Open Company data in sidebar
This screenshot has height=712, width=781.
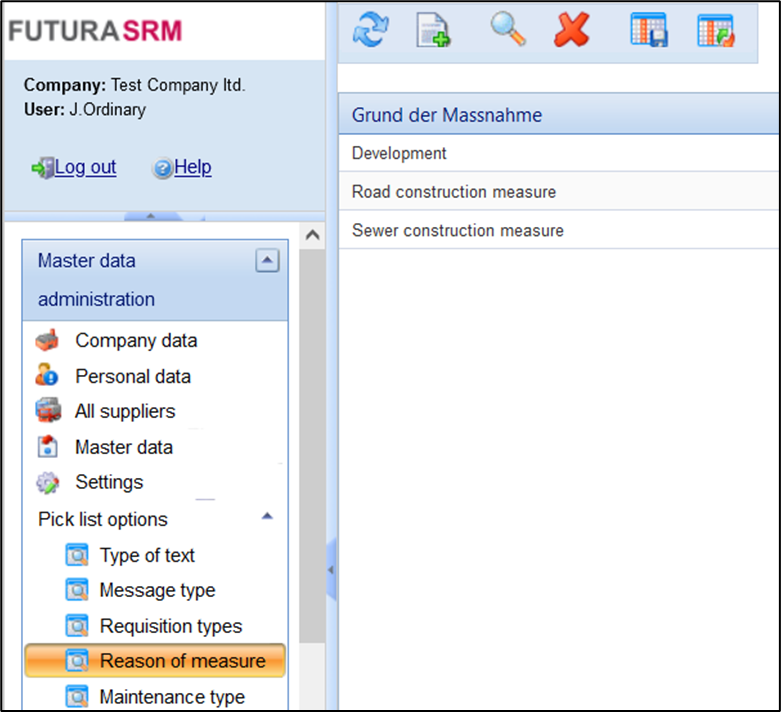coord(136,341)
